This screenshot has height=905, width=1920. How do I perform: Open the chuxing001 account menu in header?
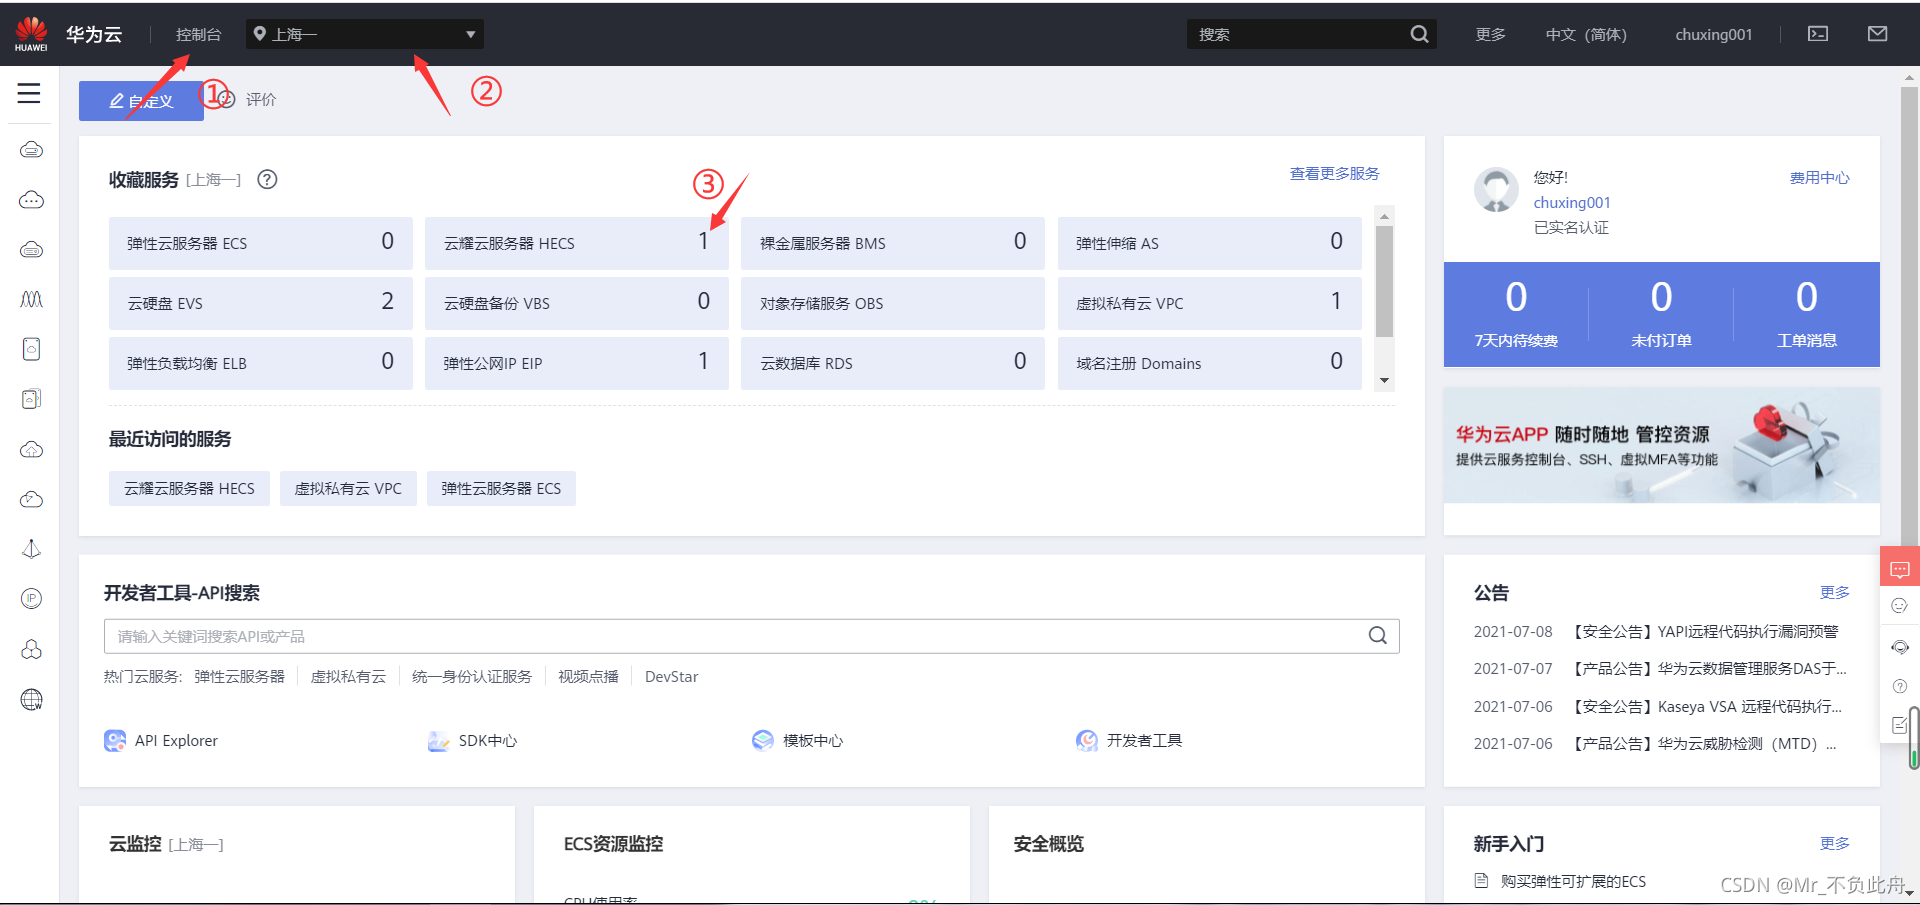coord(1714,34)
